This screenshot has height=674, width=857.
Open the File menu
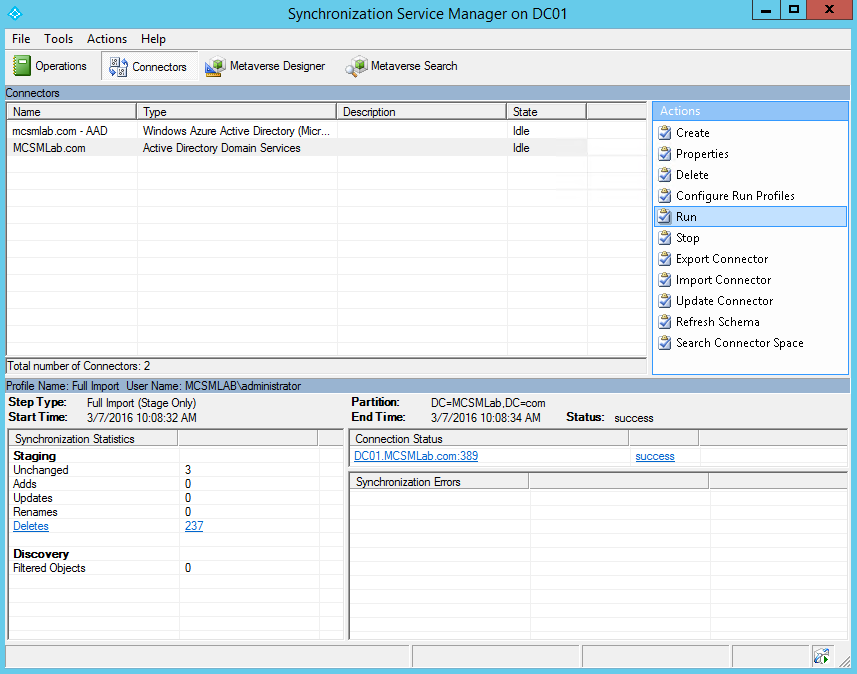click(21, 39)
